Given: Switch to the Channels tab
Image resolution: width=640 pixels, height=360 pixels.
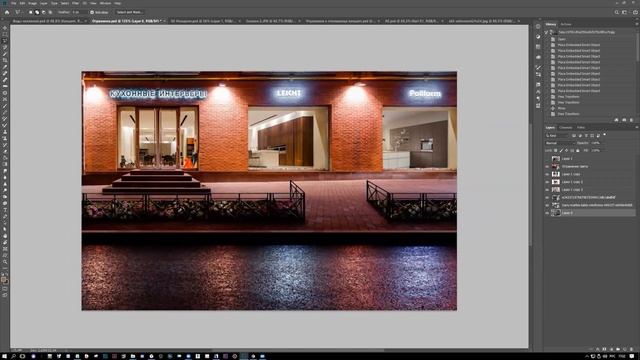Looking at the screenshot, I should pyautogui.click(x=566, y=128).
